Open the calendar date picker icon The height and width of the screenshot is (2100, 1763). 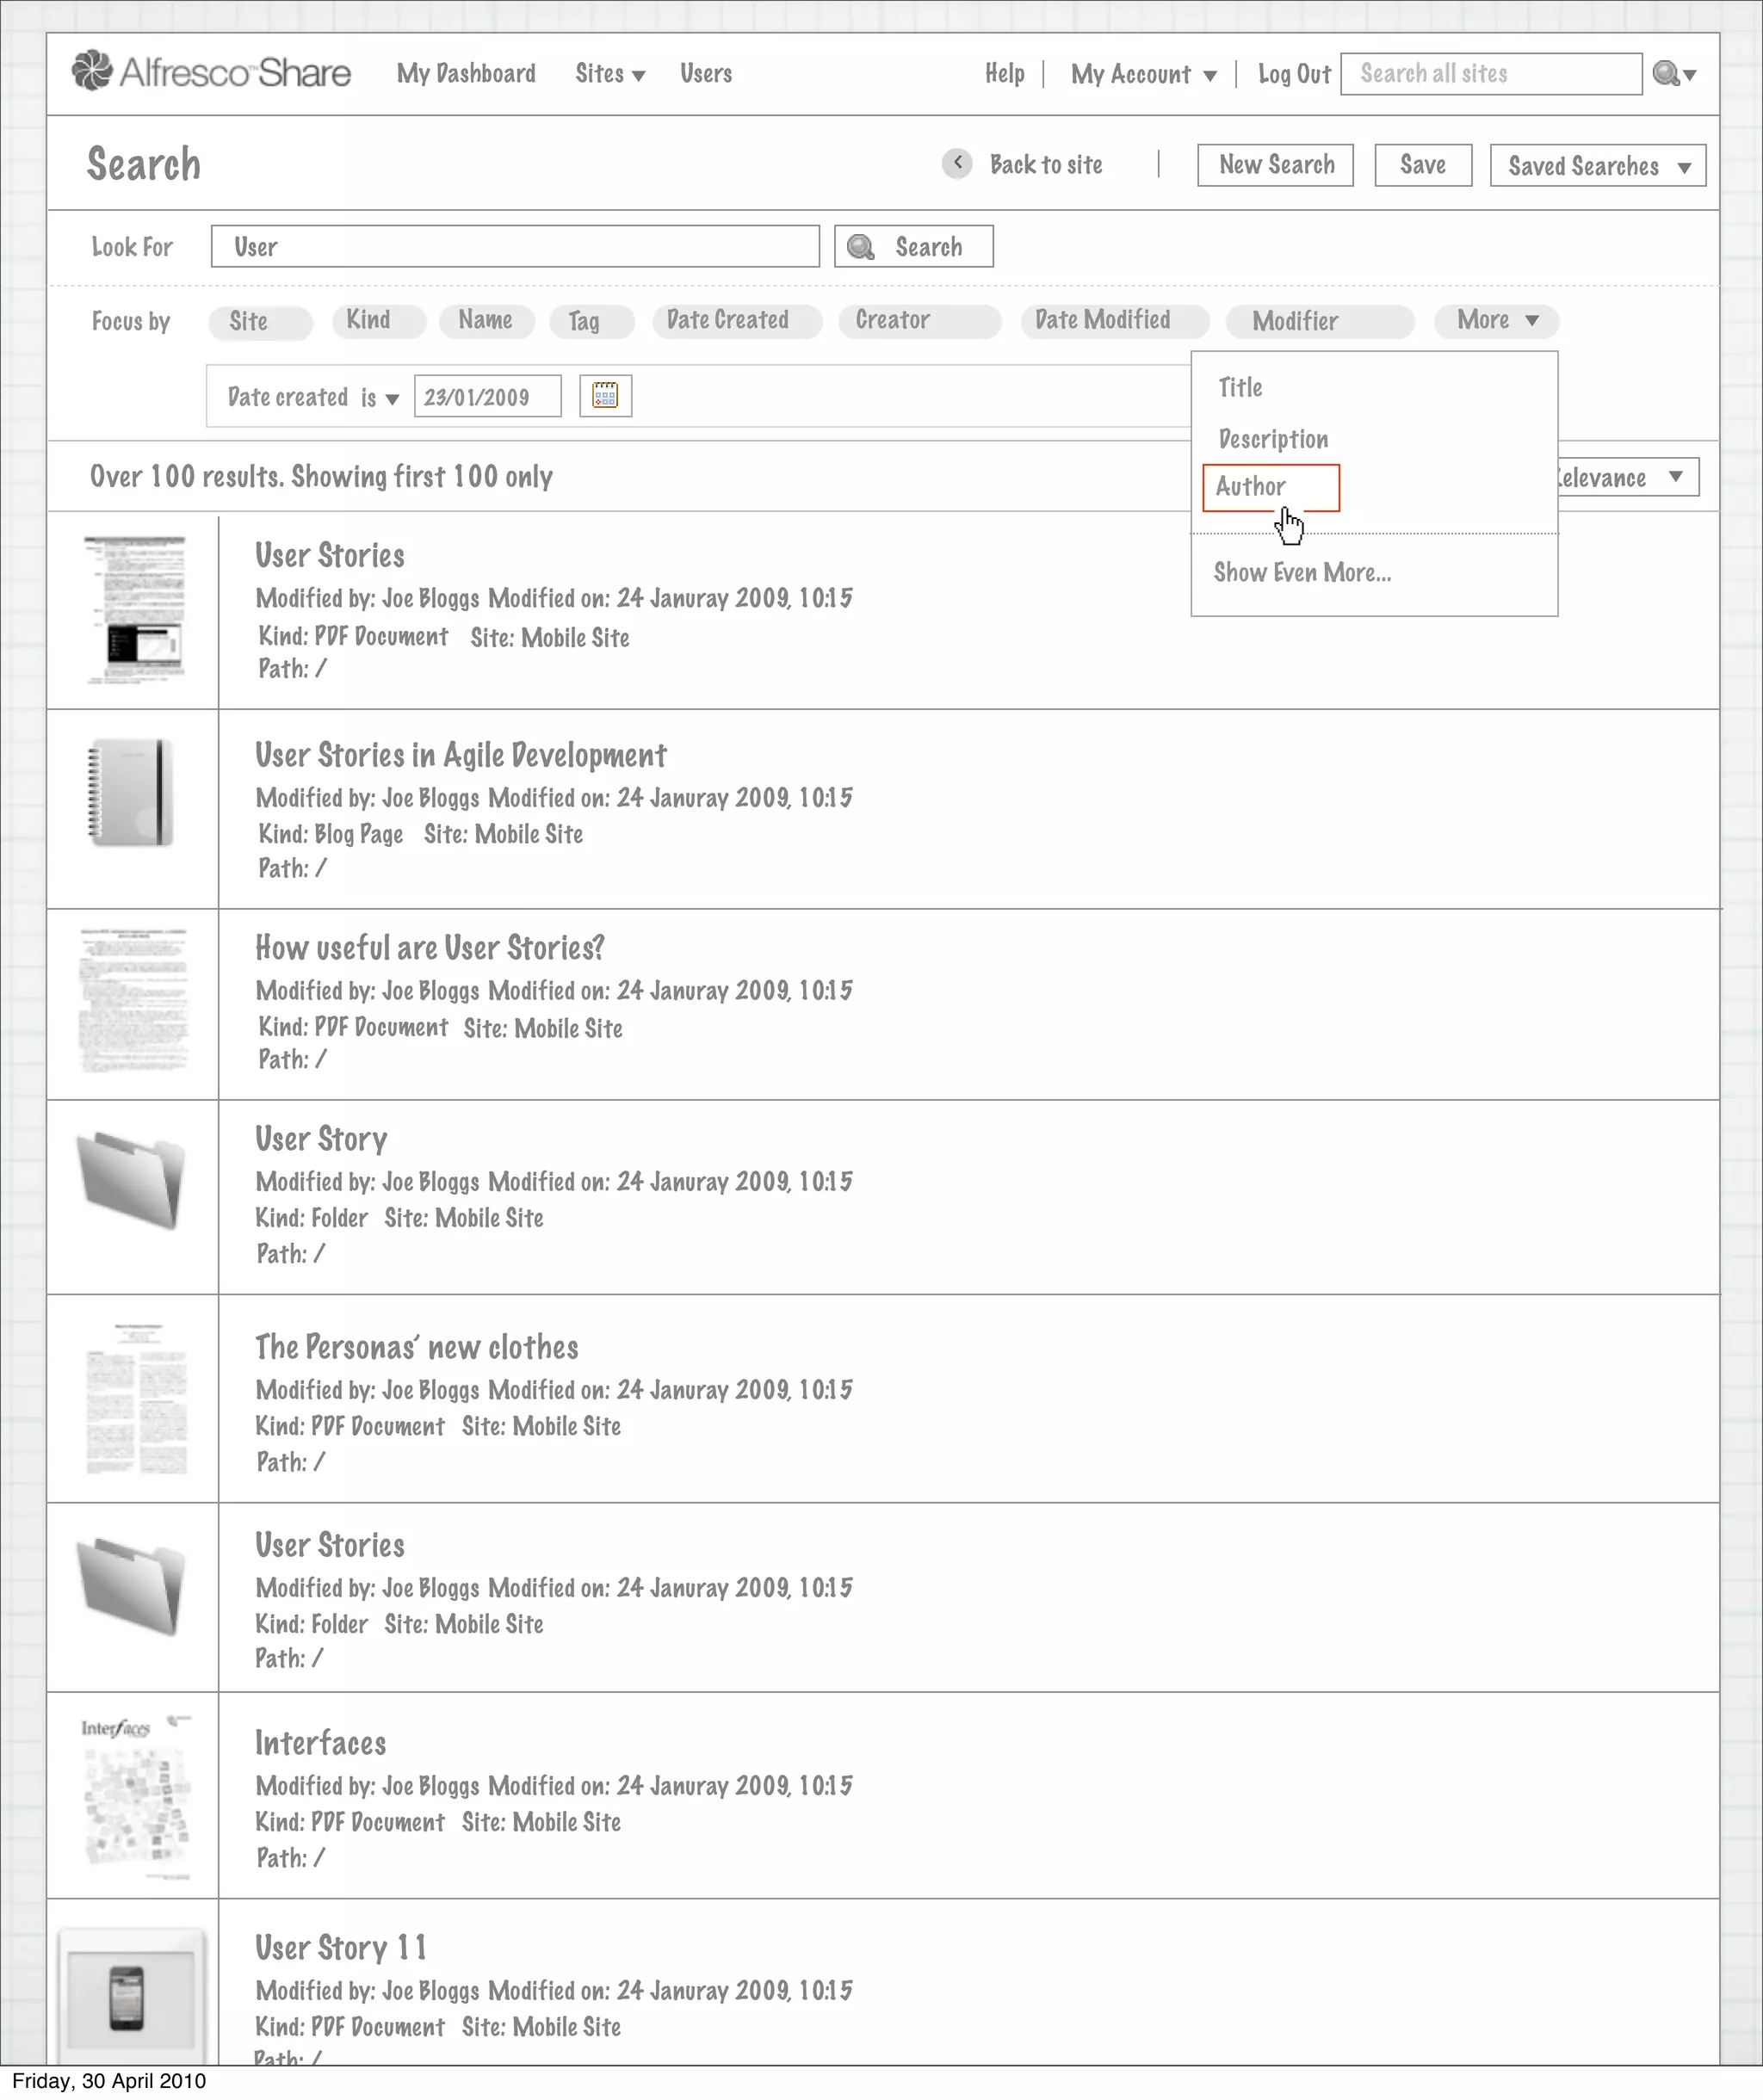tap(605, 396)
